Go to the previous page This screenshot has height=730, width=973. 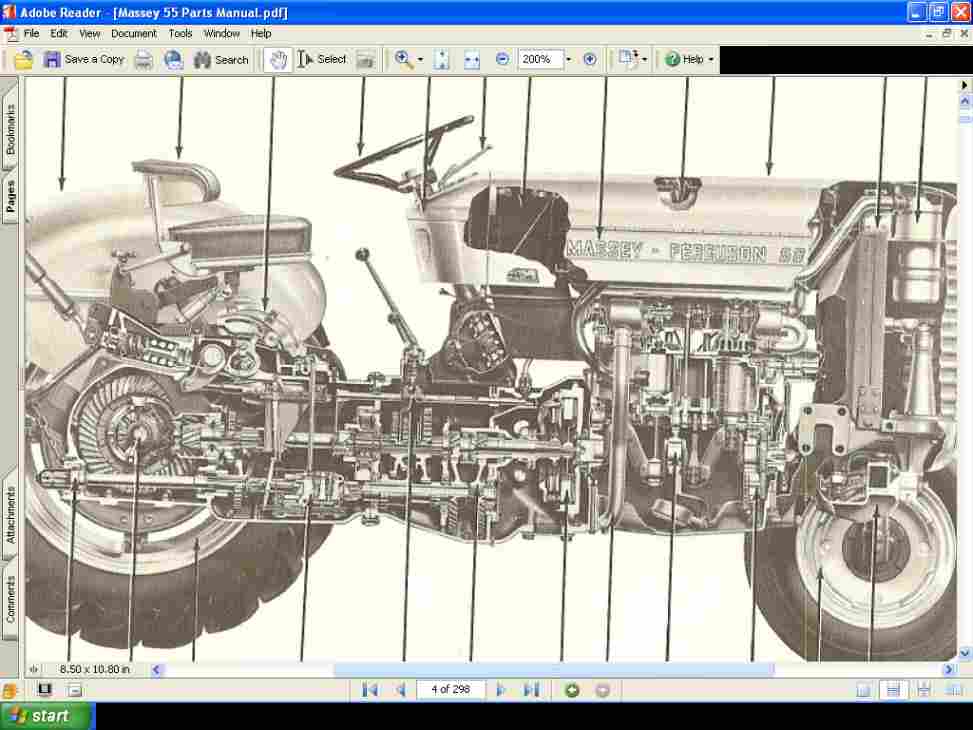(401, 690)
